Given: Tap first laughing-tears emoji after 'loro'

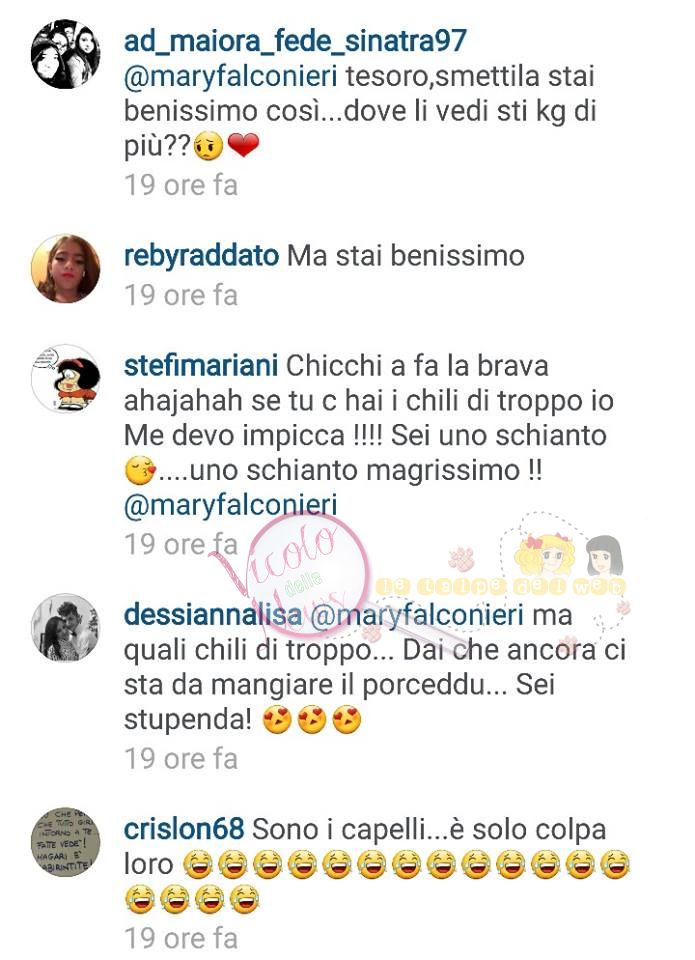Looking at the screenshot, I should [x=197, y=866].
